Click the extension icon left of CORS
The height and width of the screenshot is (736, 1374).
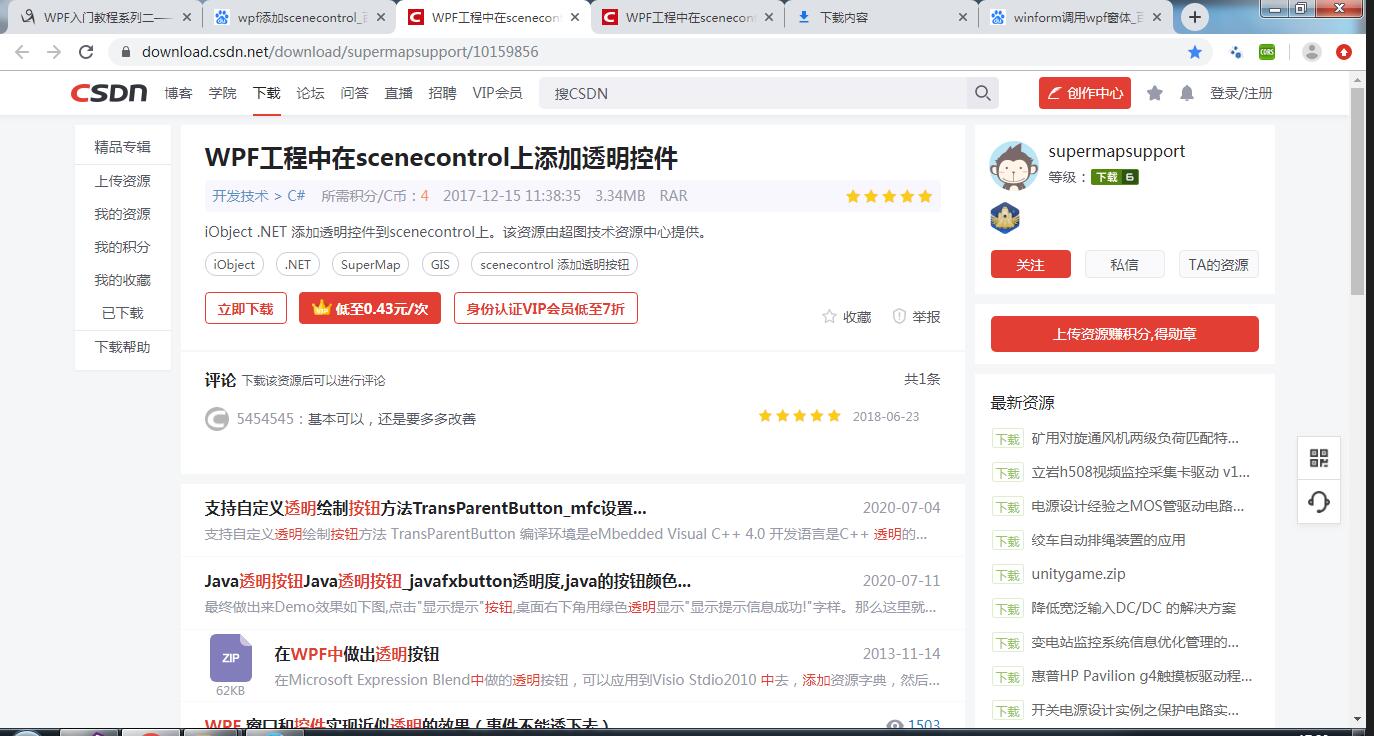pos(1235,52)
